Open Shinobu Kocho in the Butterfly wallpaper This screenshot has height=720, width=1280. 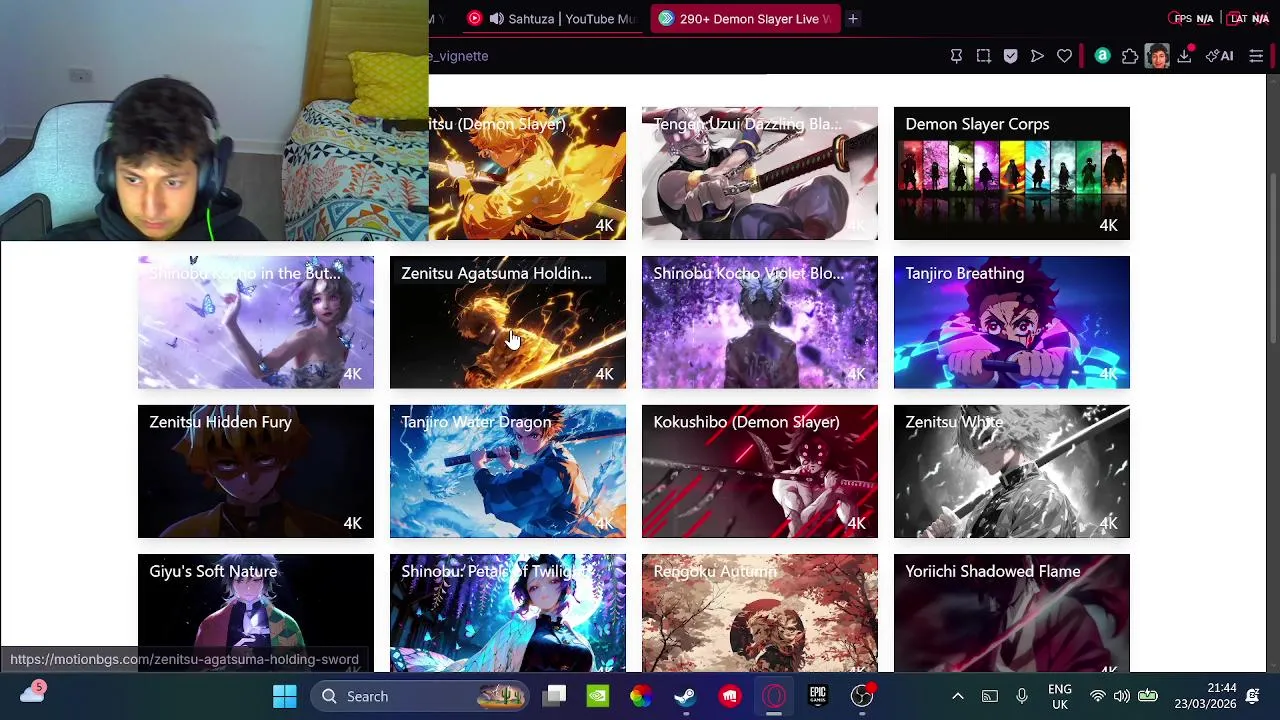256,322
